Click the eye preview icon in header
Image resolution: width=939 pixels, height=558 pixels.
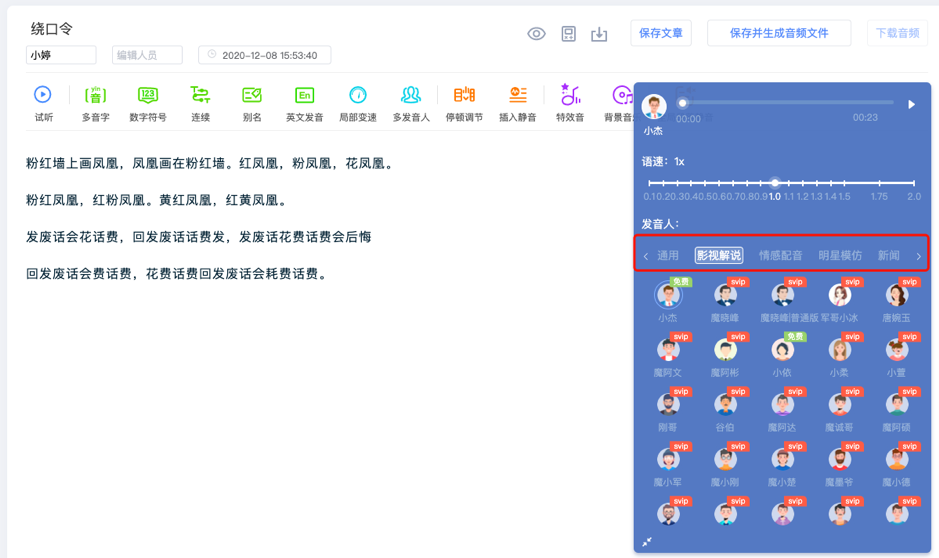pyautogui.click(x=536, y=34)
